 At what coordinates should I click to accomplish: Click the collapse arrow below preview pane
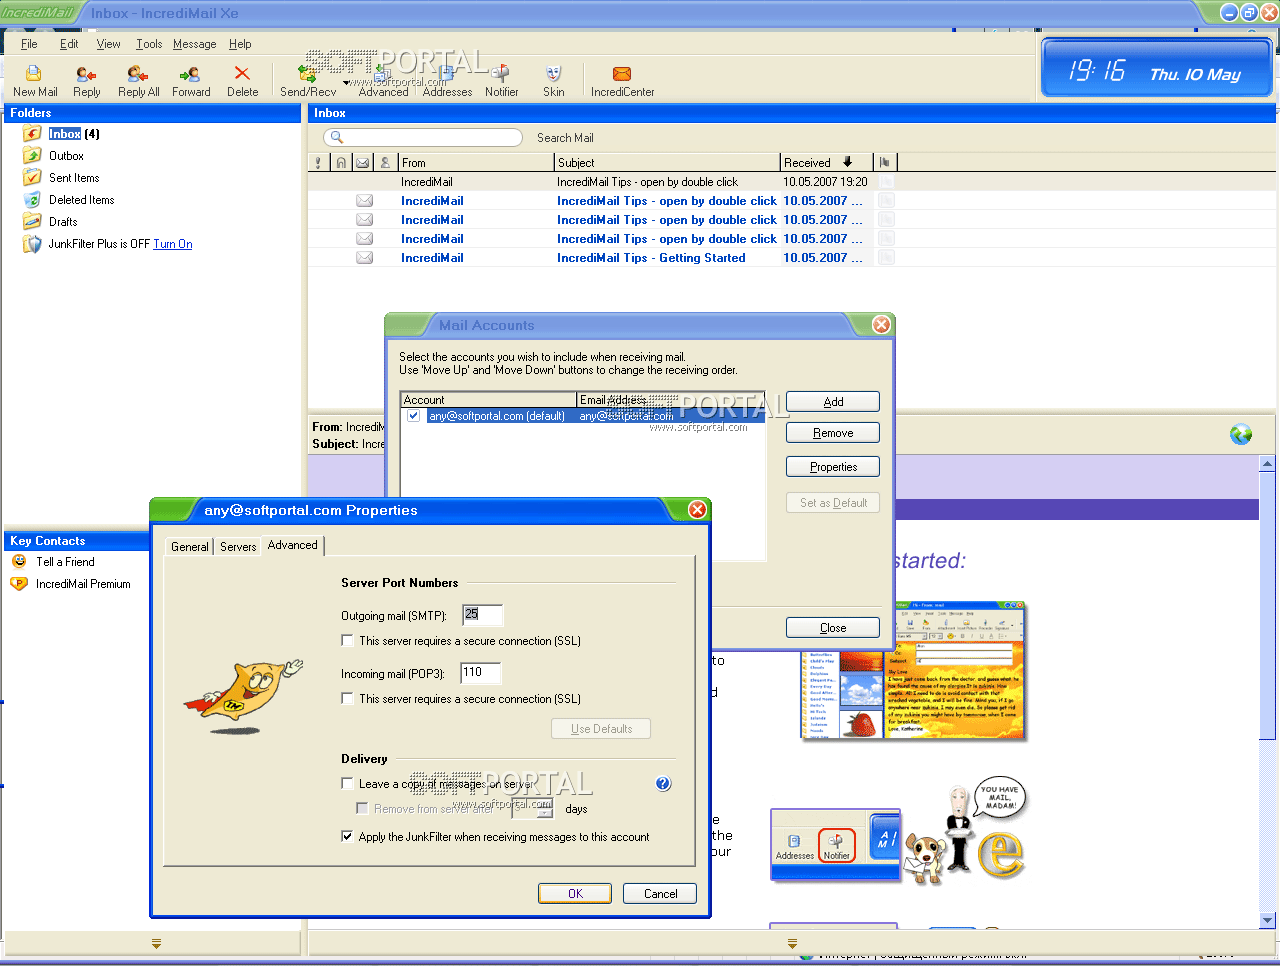pos(792,943)
